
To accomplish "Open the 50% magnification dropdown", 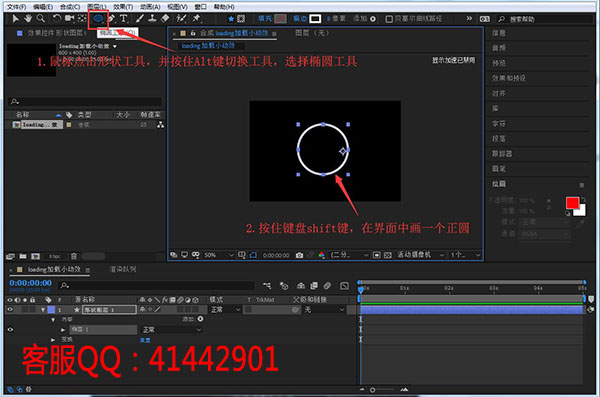I will (x=219, y=255).
